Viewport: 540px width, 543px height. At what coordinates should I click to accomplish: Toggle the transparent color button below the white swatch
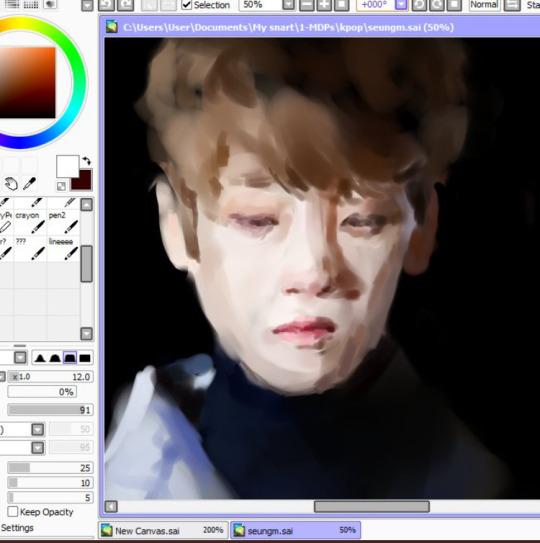tap(61, 186)
